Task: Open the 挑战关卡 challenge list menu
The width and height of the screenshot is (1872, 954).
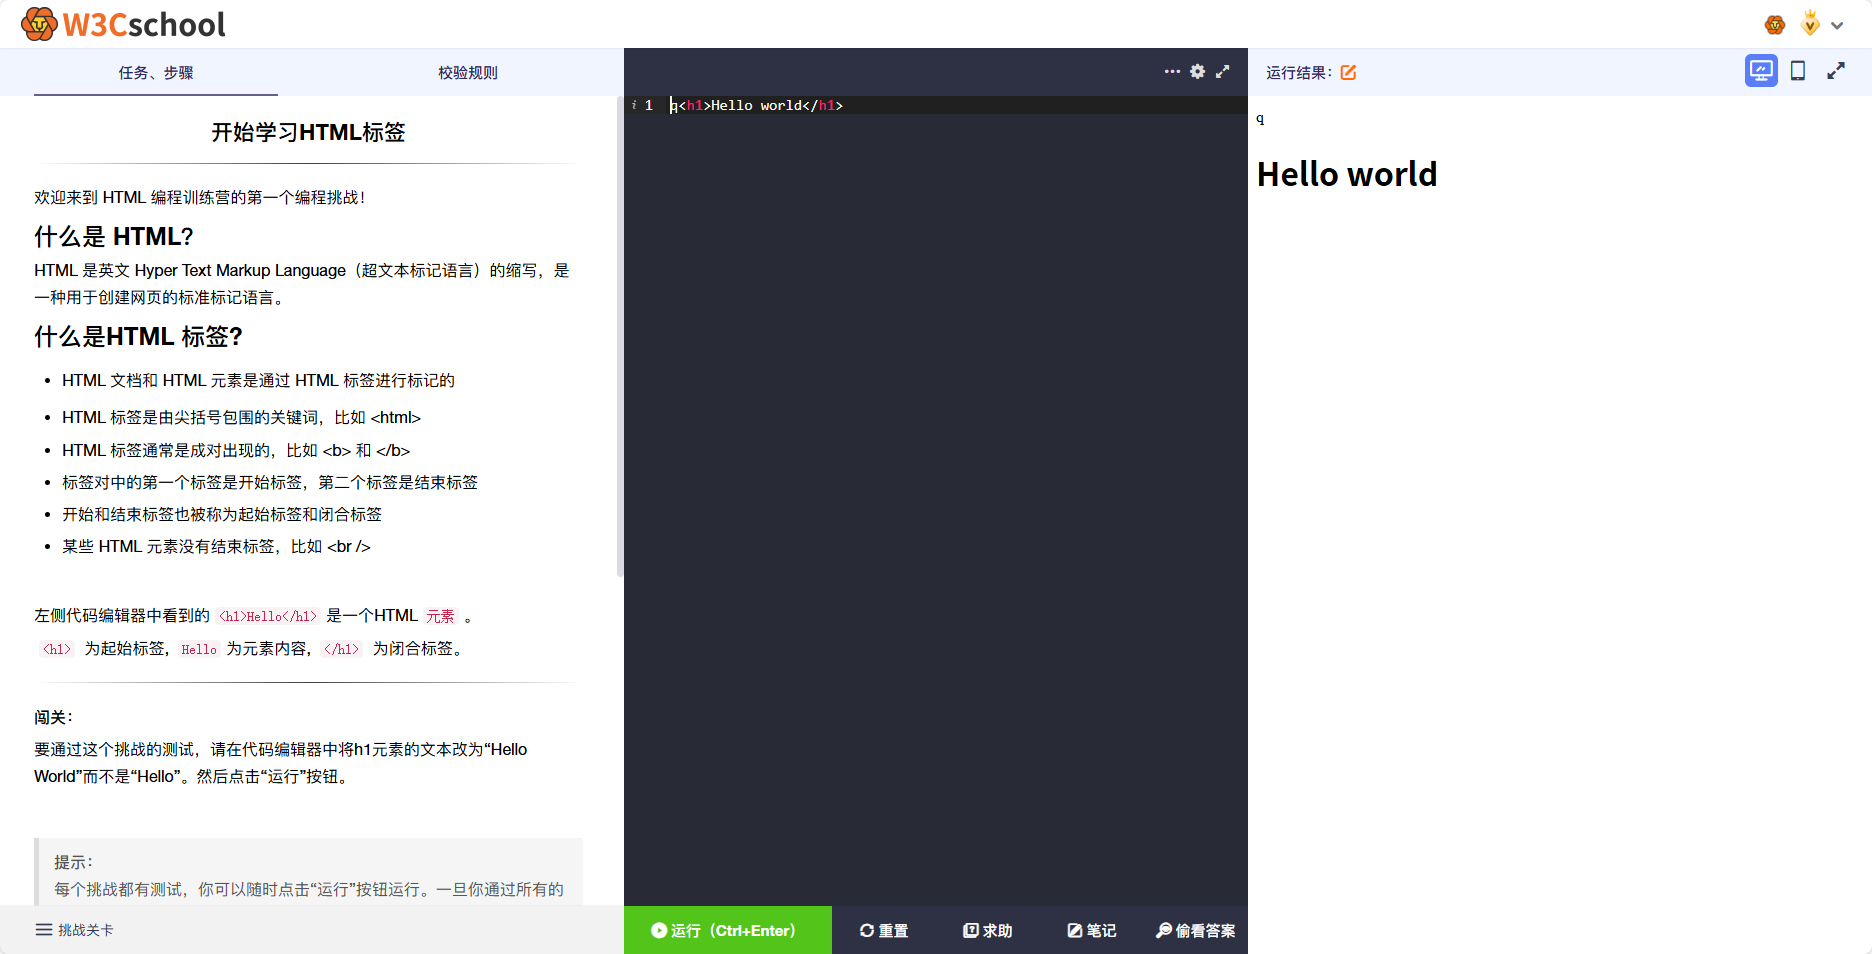Action: pyautogui.click(x=75, y=930)
